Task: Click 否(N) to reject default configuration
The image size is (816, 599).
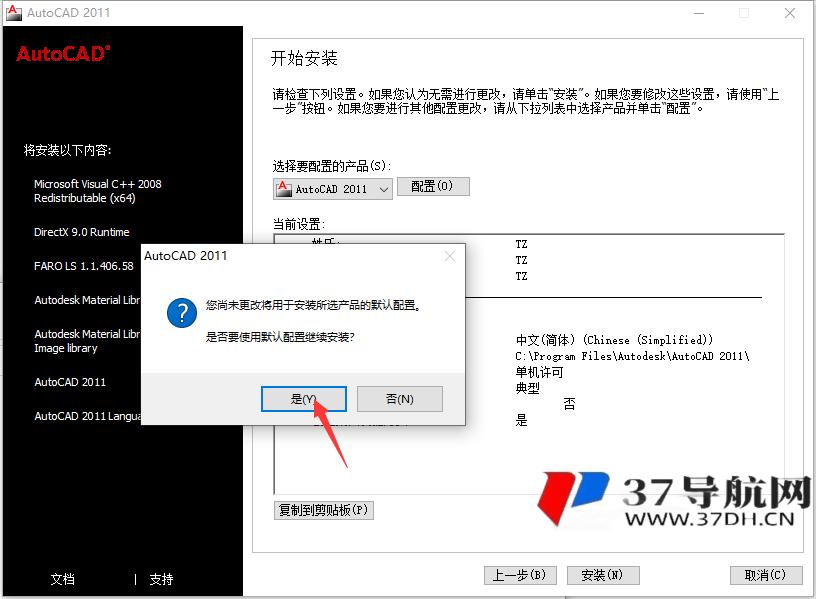Action: 399,398
